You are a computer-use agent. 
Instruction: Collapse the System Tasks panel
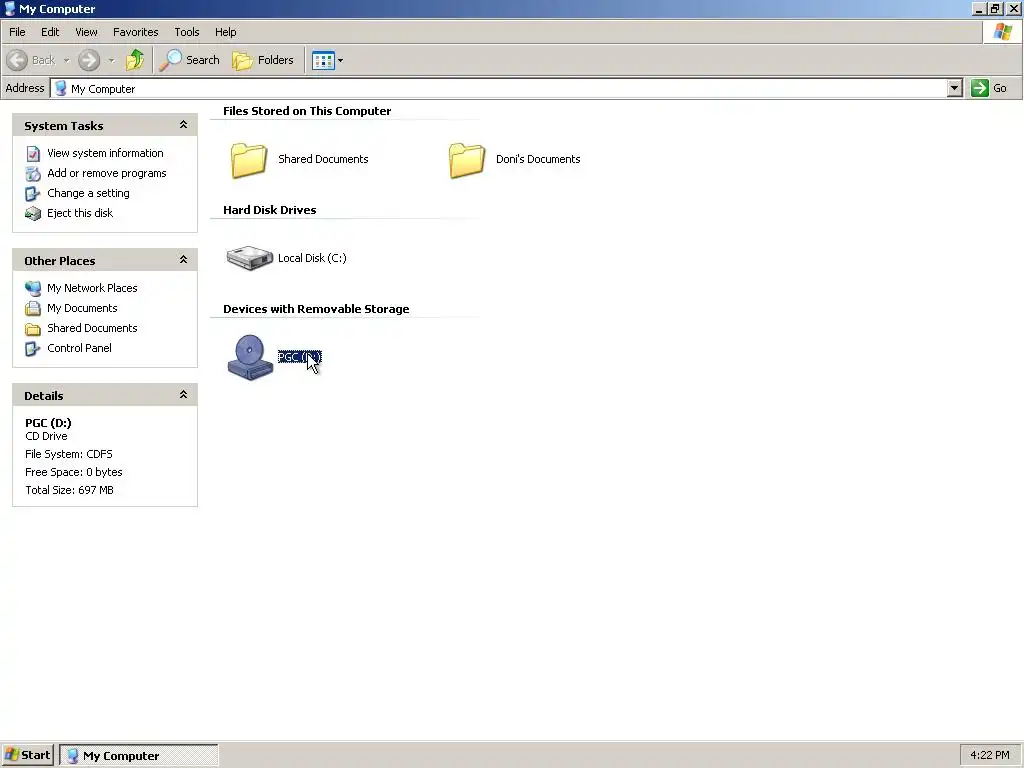pos(184,125)
